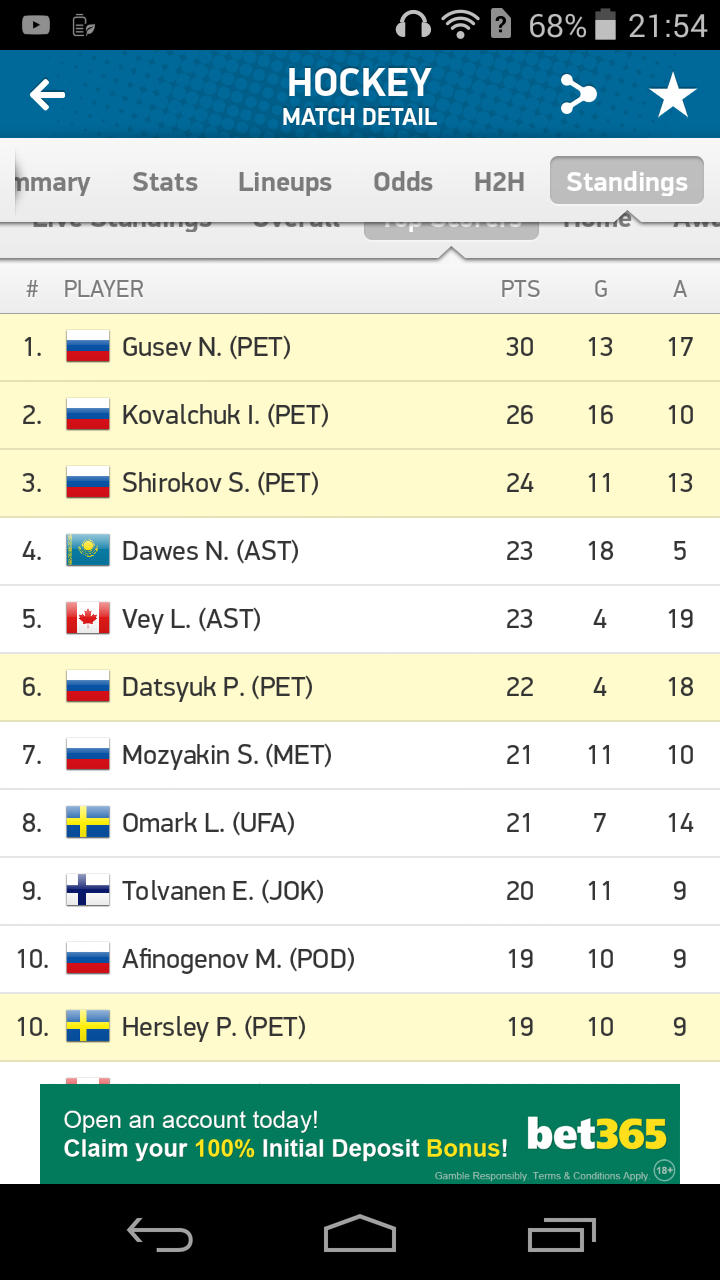Go to the H2H tab
Image resolution: width=720 pixels, height=1280 pixels.
[x=499, y=182]
